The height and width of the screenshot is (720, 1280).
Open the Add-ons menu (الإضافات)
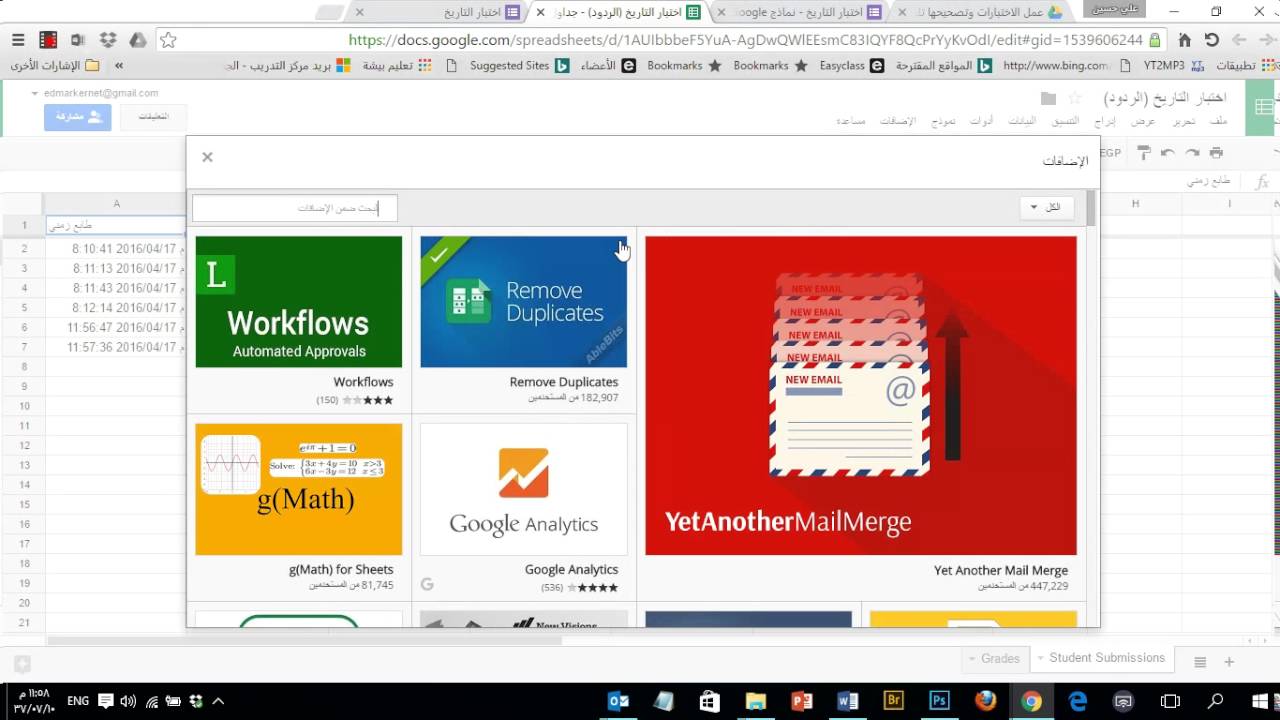tap(898, 121)
